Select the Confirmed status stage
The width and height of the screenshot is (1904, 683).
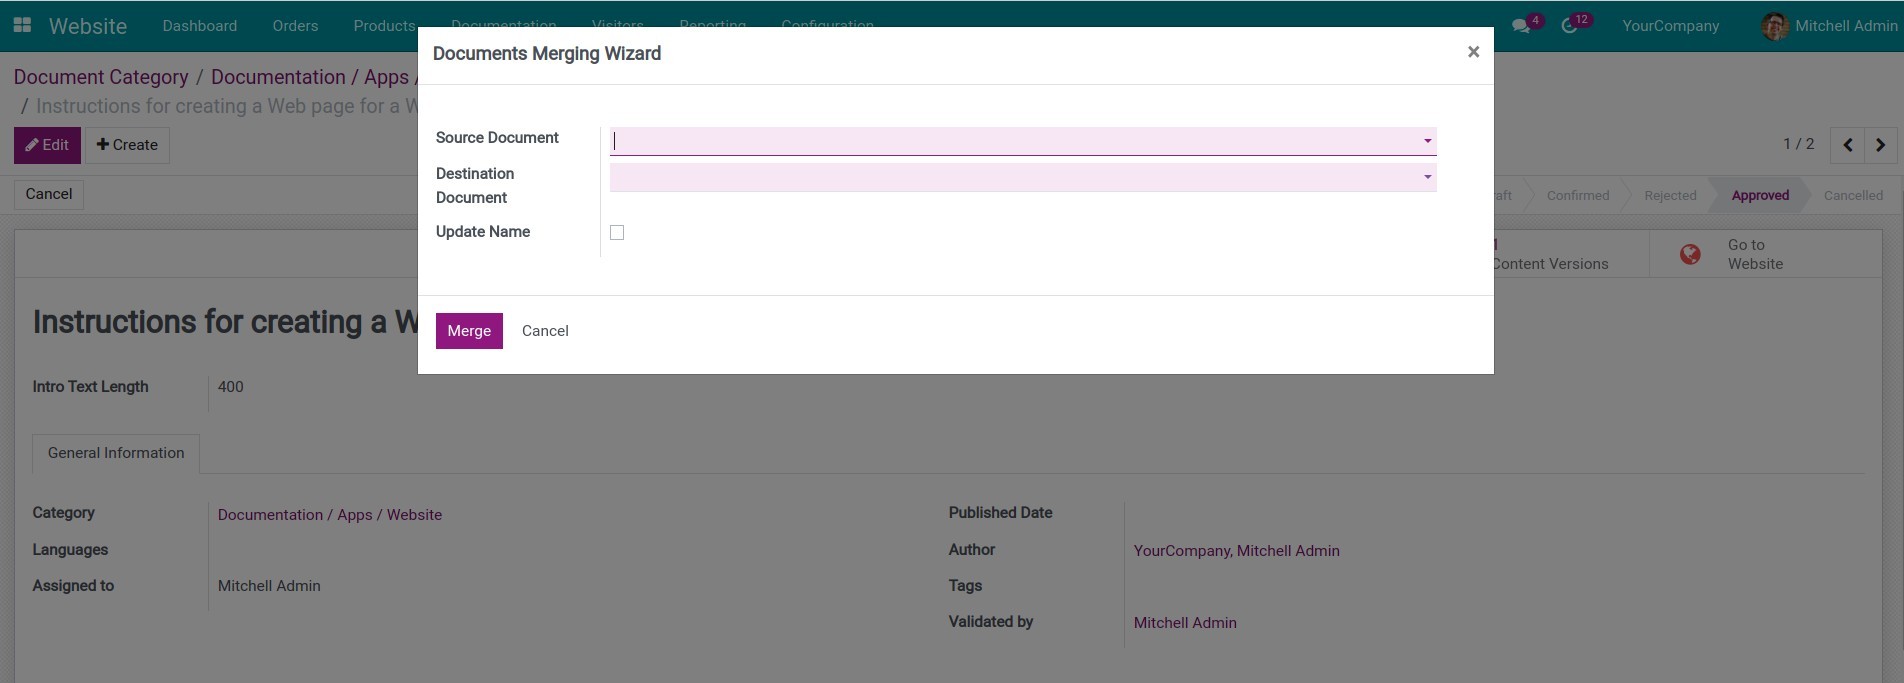(1578, 195)
